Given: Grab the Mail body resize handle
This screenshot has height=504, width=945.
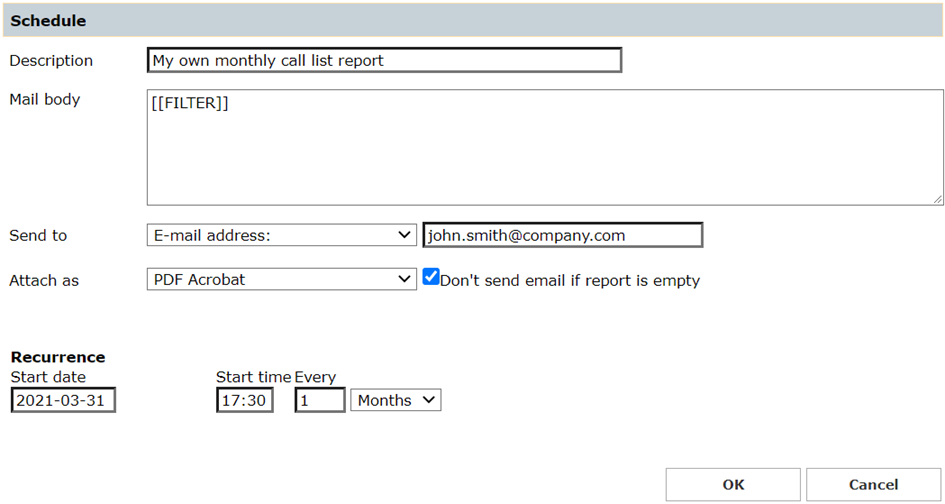Looking at the screenshot, I should click(938, 200).
